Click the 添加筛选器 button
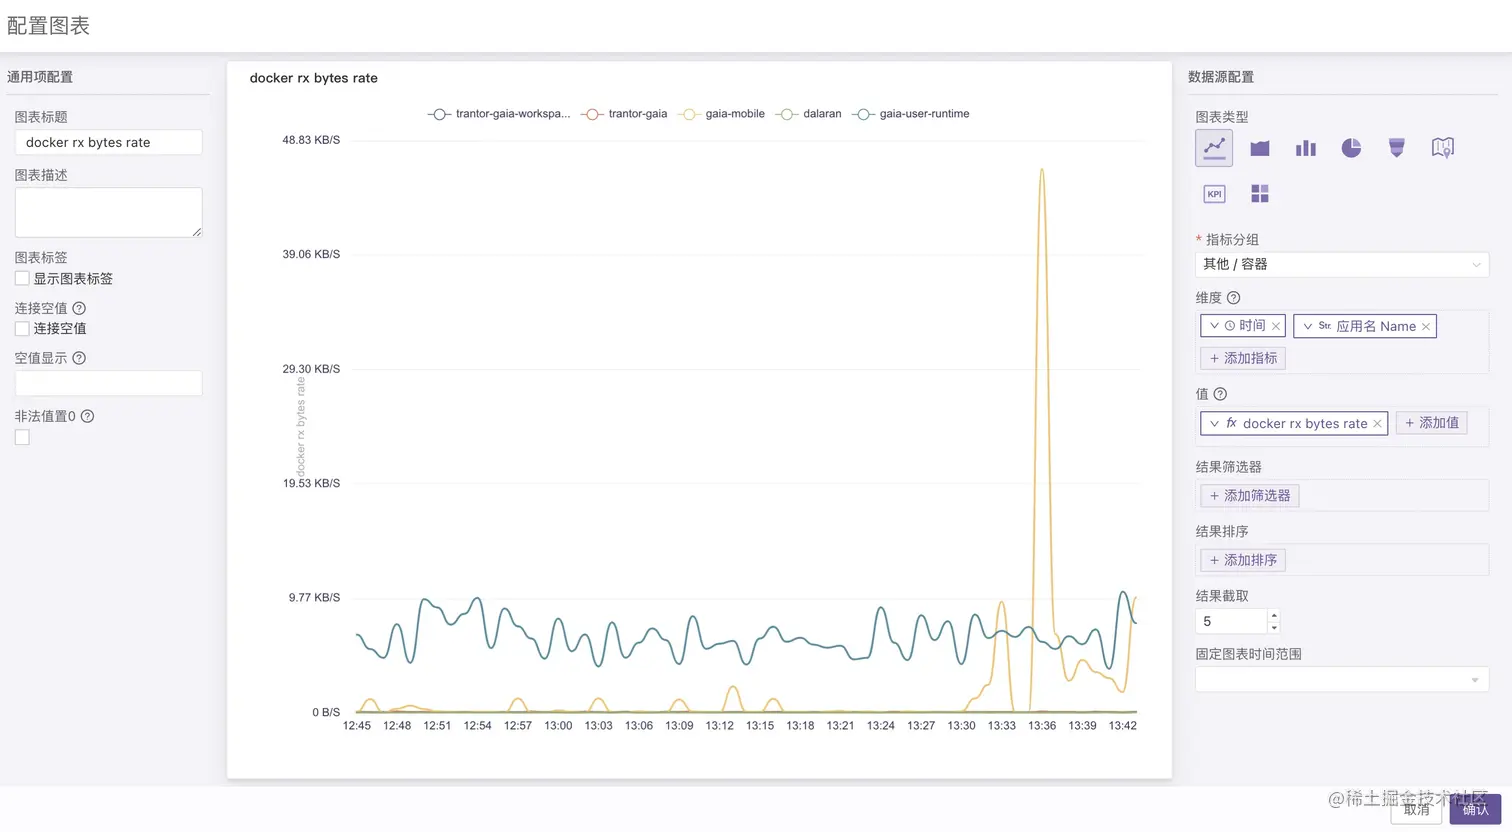This screenshot has width=1512, height=832. (x=1249, y=495)
